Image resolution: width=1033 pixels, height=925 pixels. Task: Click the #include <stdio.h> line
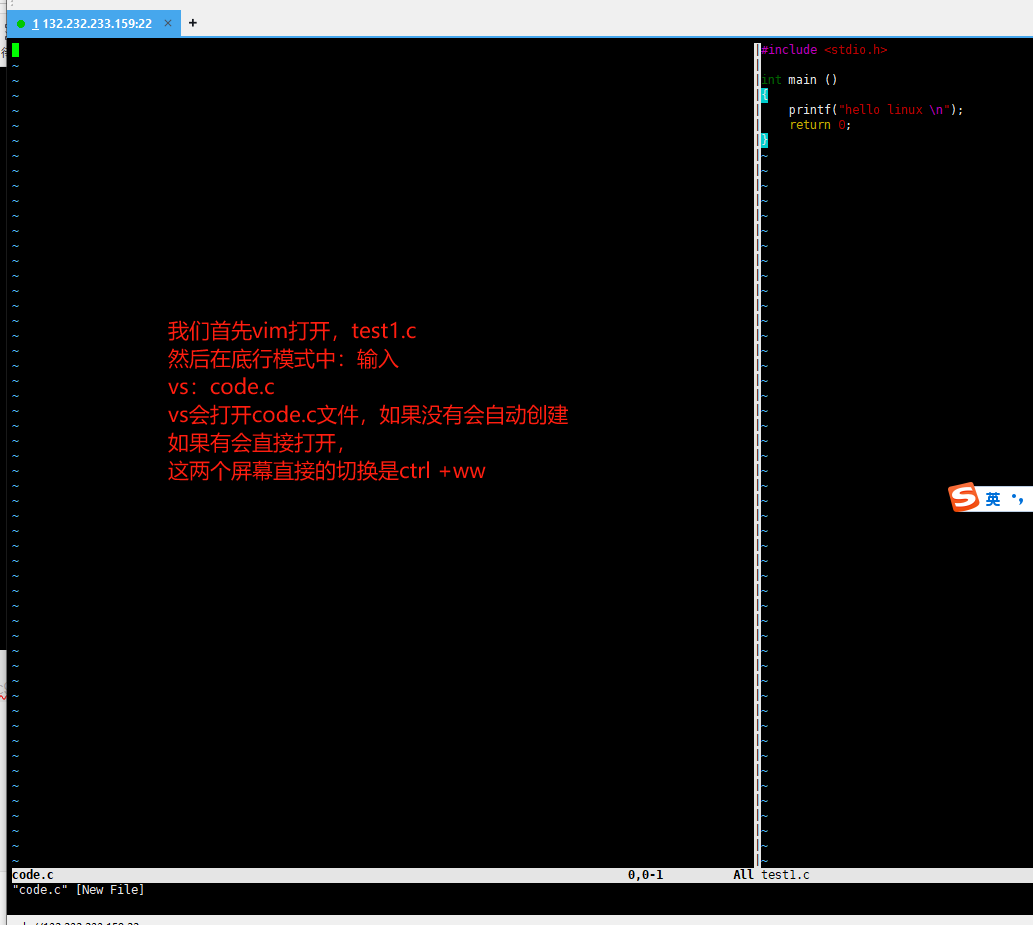click(824, 50)
